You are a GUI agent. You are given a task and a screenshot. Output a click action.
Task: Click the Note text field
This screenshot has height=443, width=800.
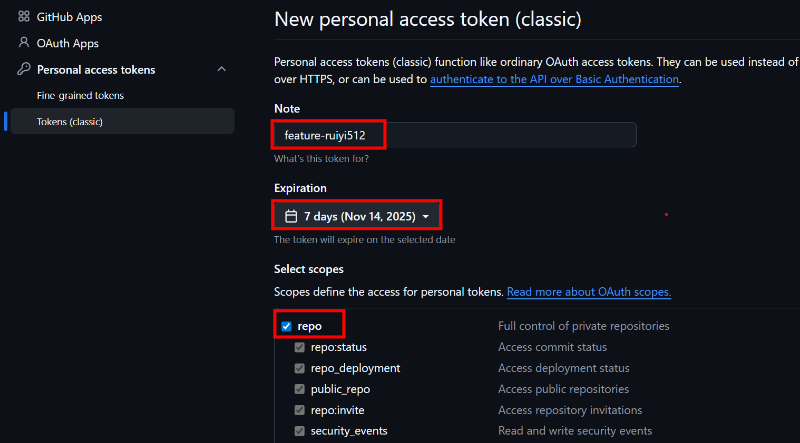click(455, 135)
